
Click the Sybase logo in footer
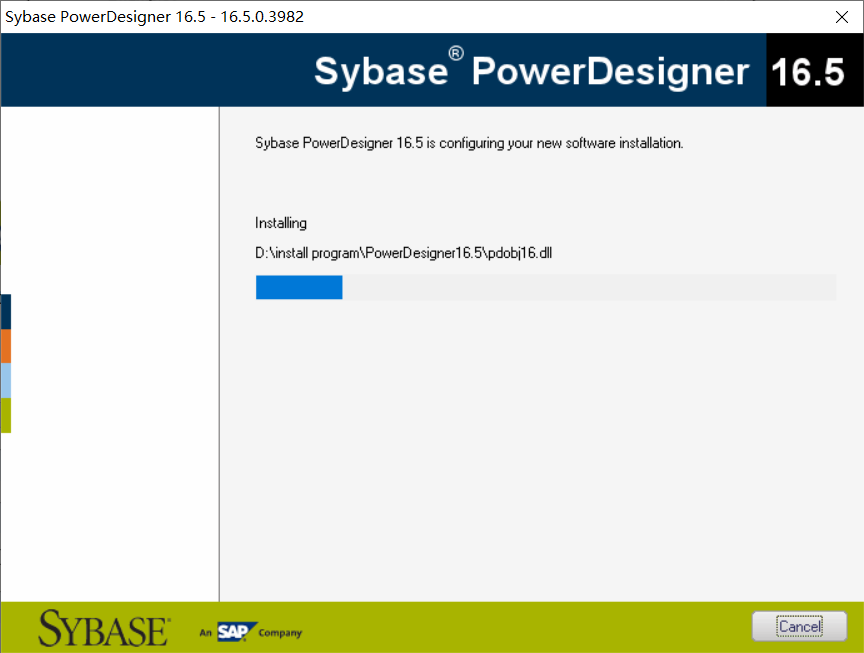pos(105,628)
